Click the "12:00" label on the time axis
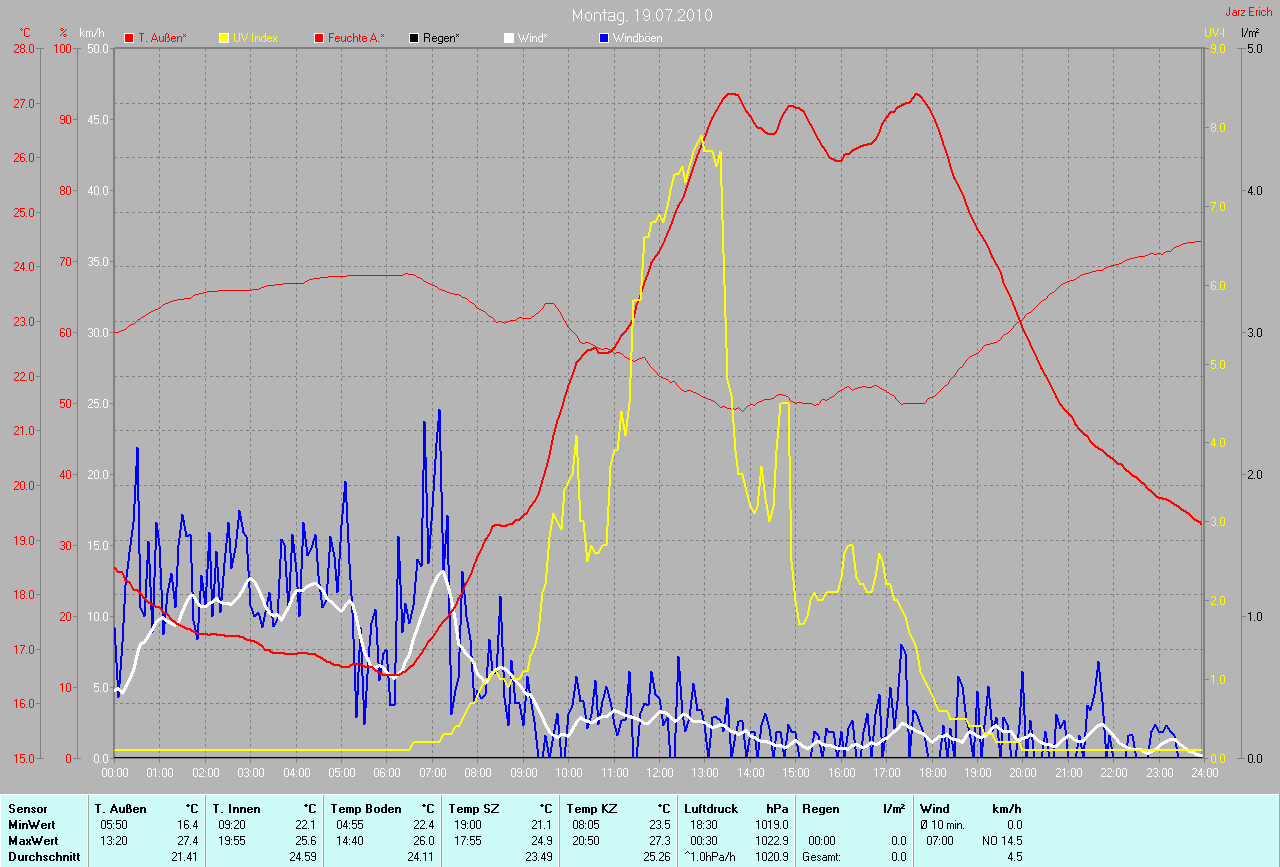 [659, 773]
